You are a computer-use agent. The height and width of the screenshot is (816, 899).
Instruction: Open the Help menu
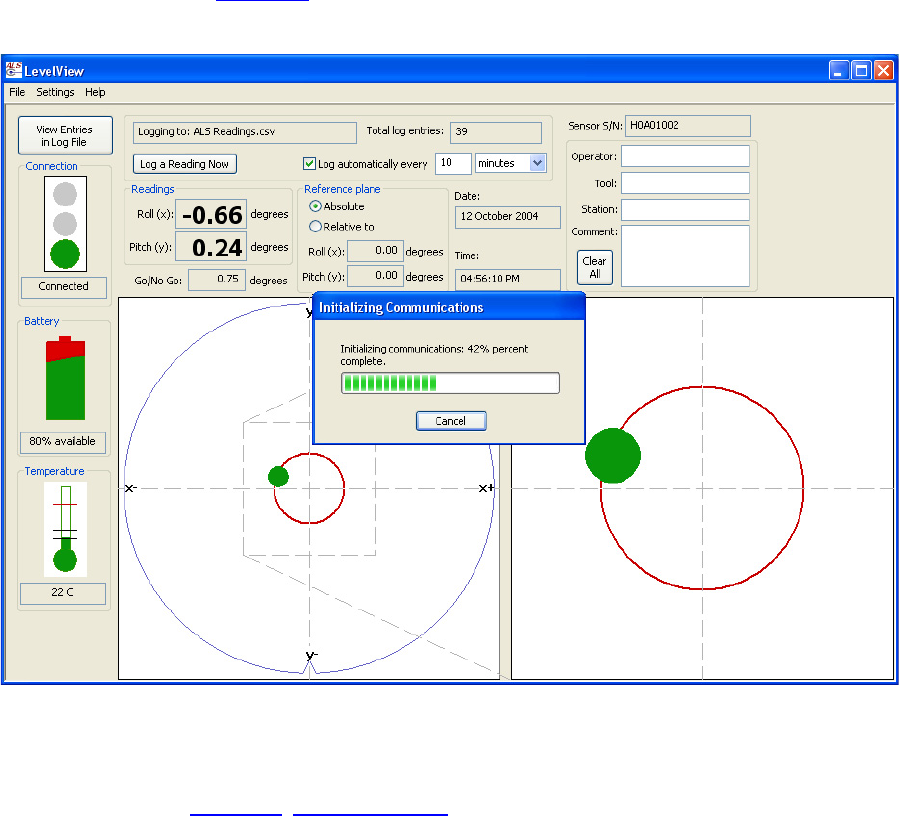pyautogui.click(x=95, y=92)
